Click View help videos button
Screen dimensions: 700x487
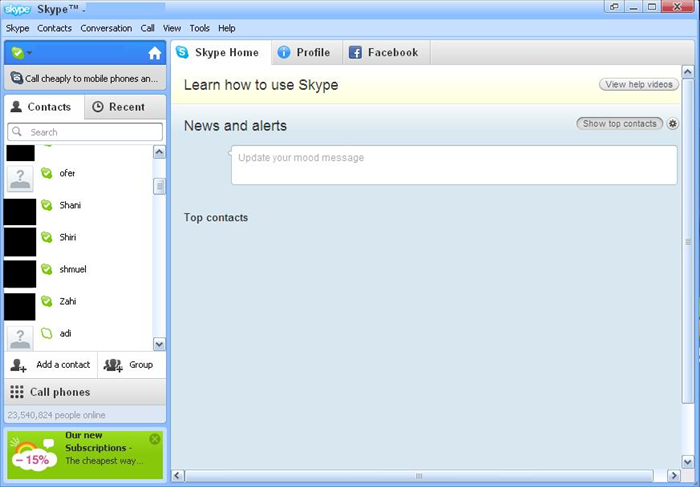(639, 84)
